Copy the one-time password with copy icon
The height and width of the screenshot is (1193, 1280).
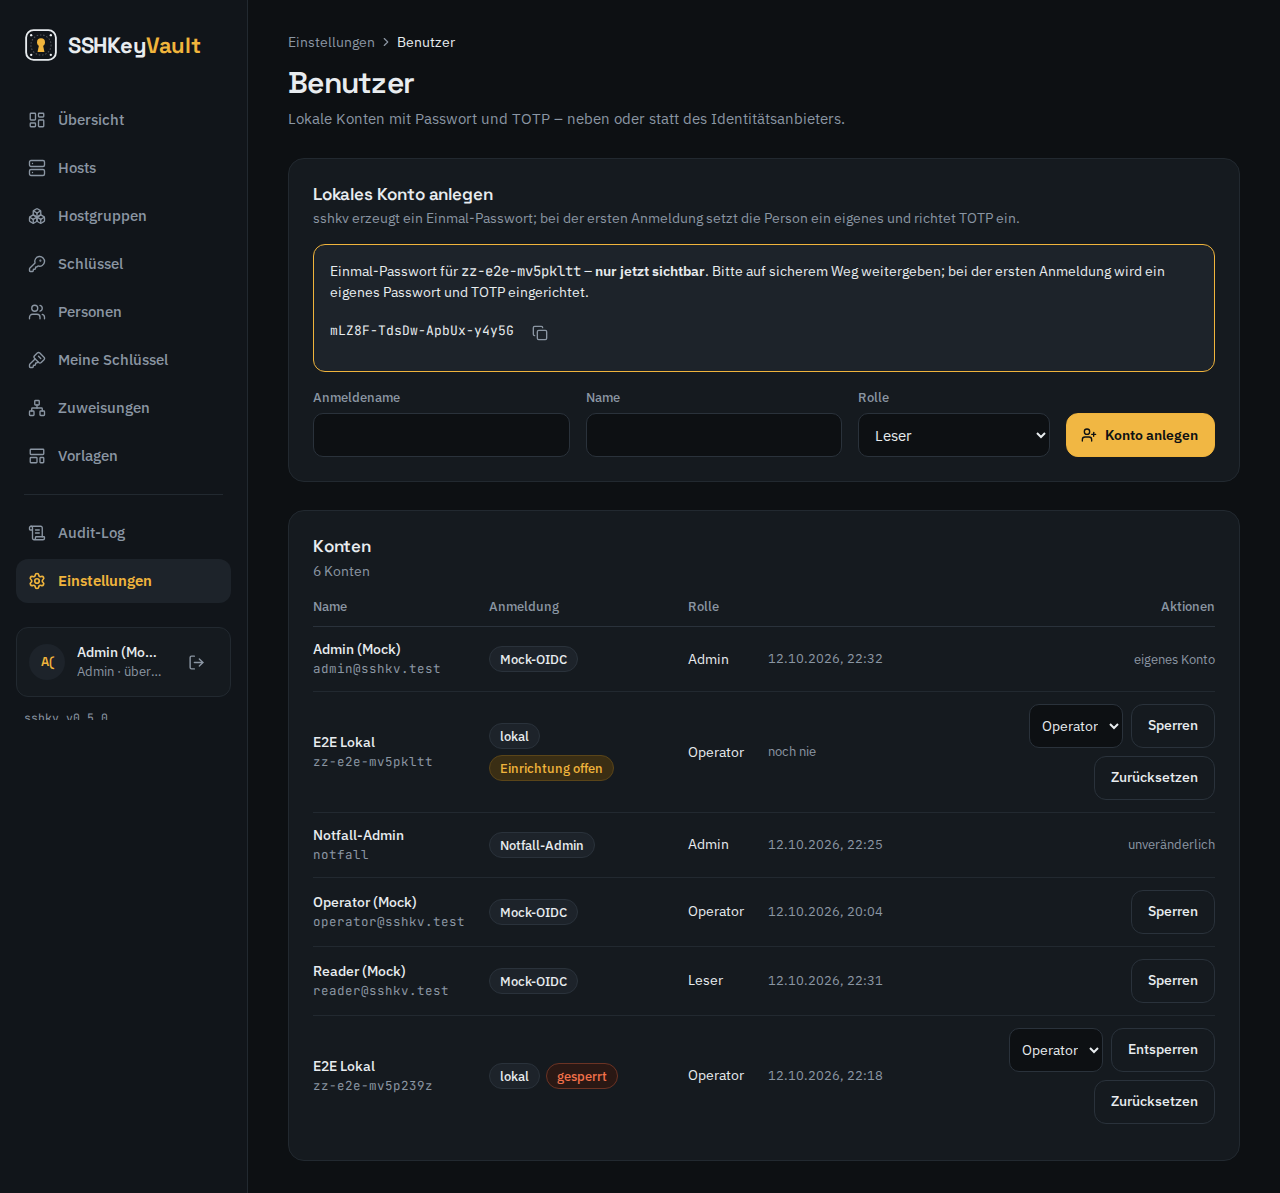point(540,333)
